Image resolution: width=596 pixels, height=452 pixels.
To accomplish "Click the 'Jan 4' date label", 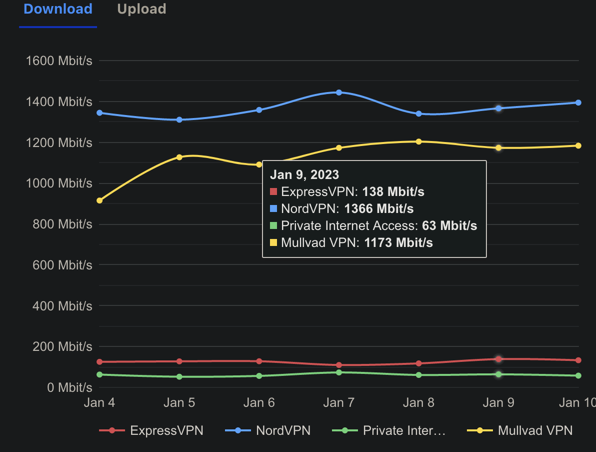I will [x=99, y=403].
